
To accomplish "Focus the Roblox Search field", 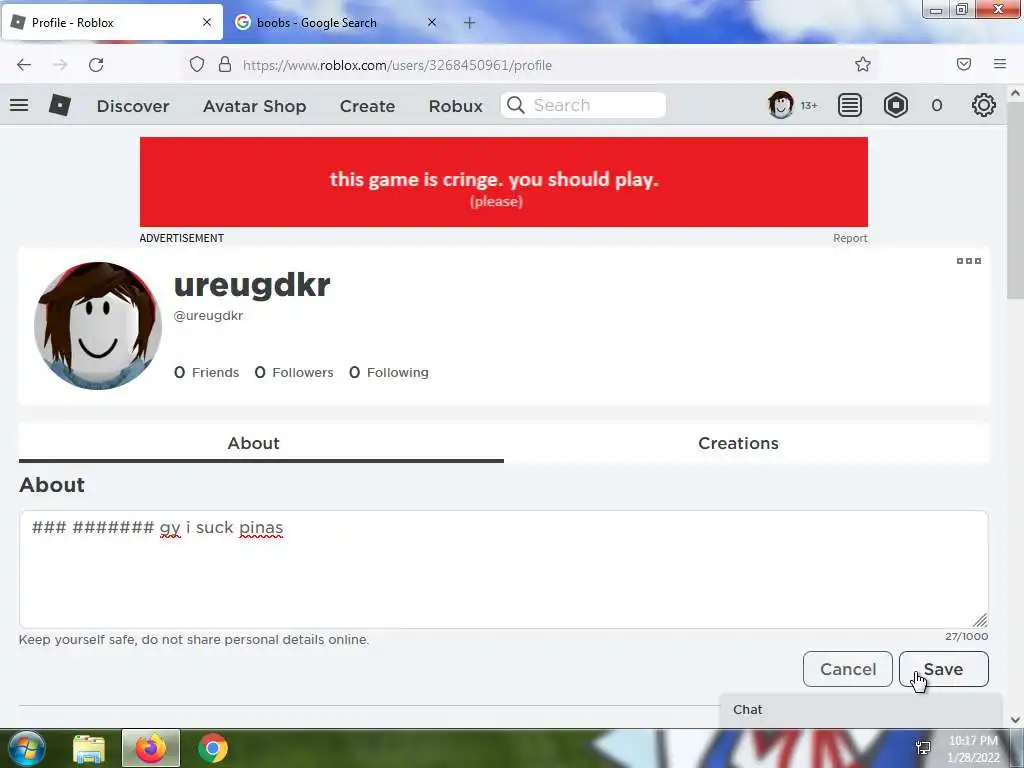I will point(583,105).
